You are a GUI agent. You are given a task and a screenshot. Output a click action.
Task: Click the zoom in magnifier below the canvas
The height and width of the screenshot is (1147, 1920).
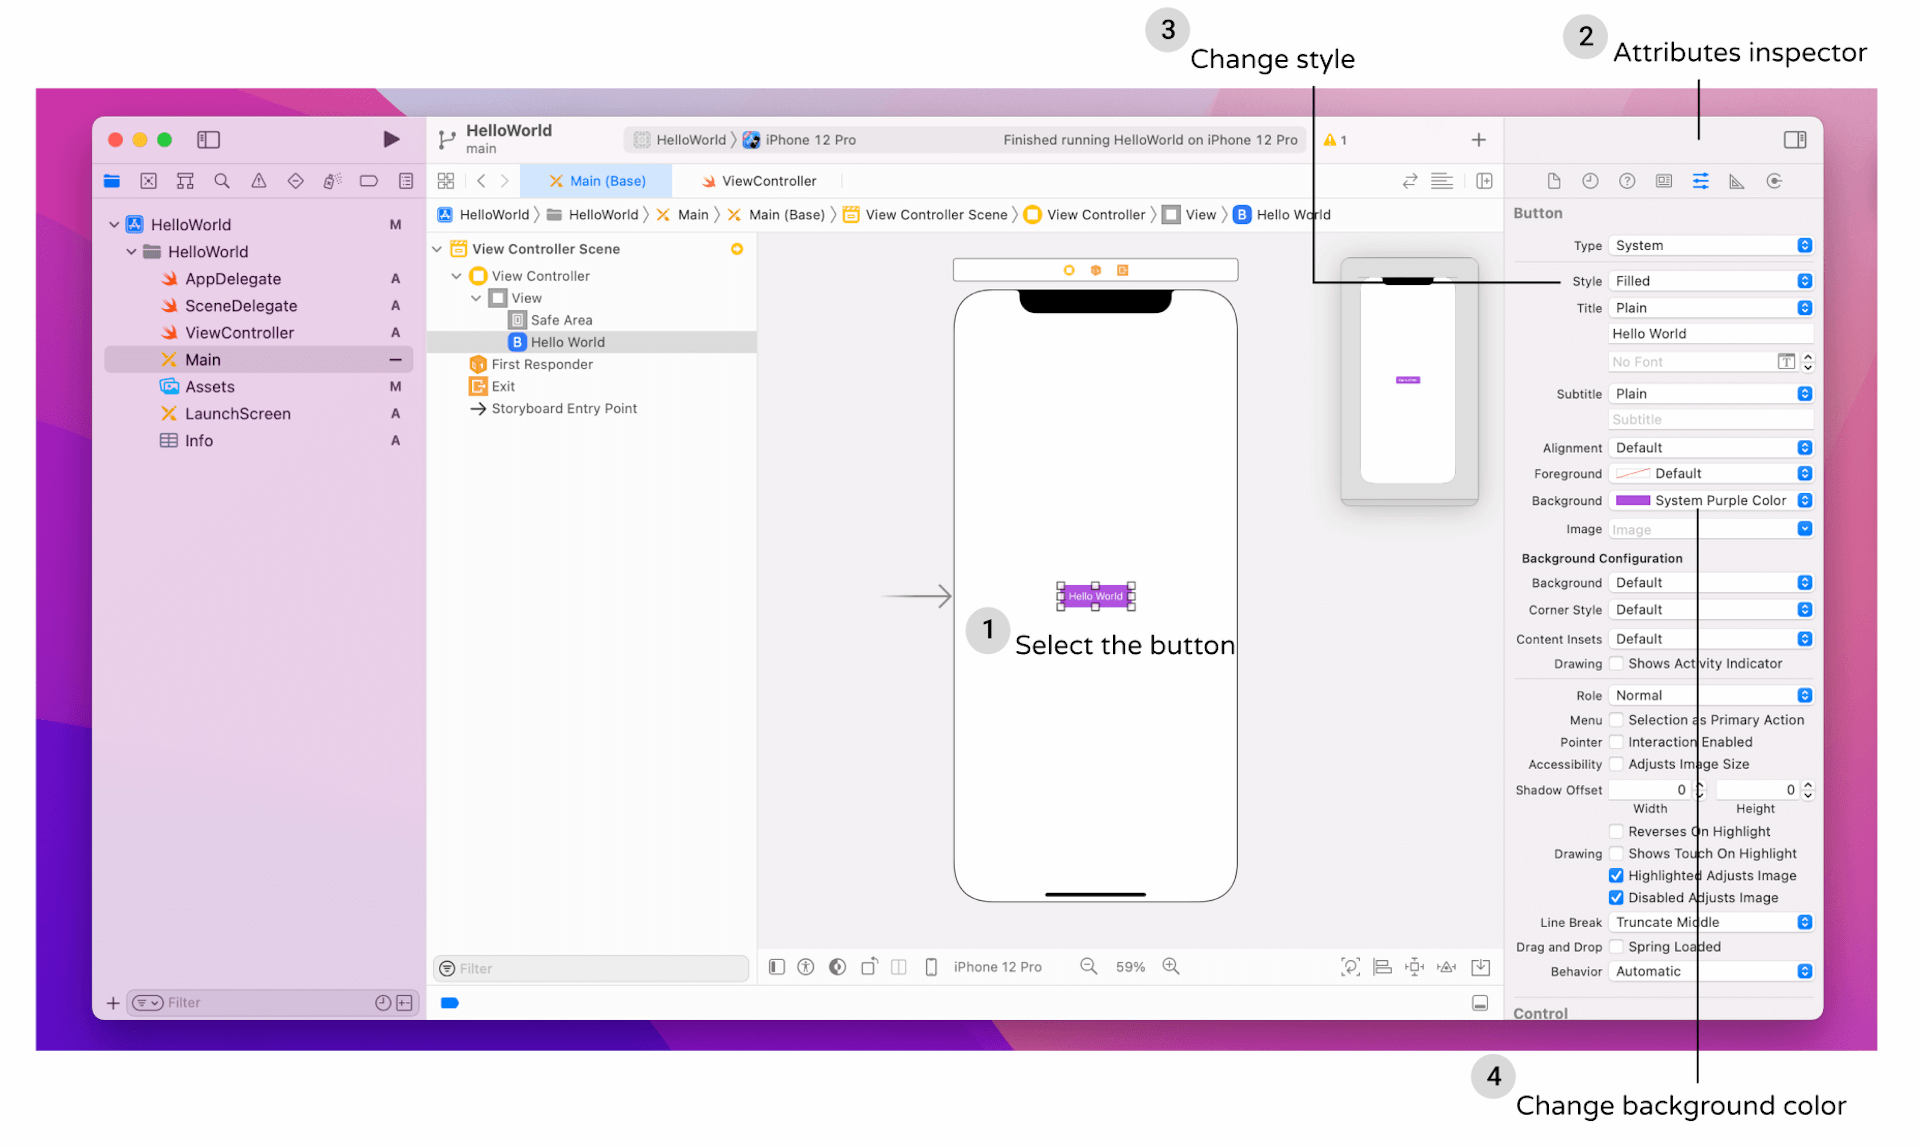(1170, 966)
